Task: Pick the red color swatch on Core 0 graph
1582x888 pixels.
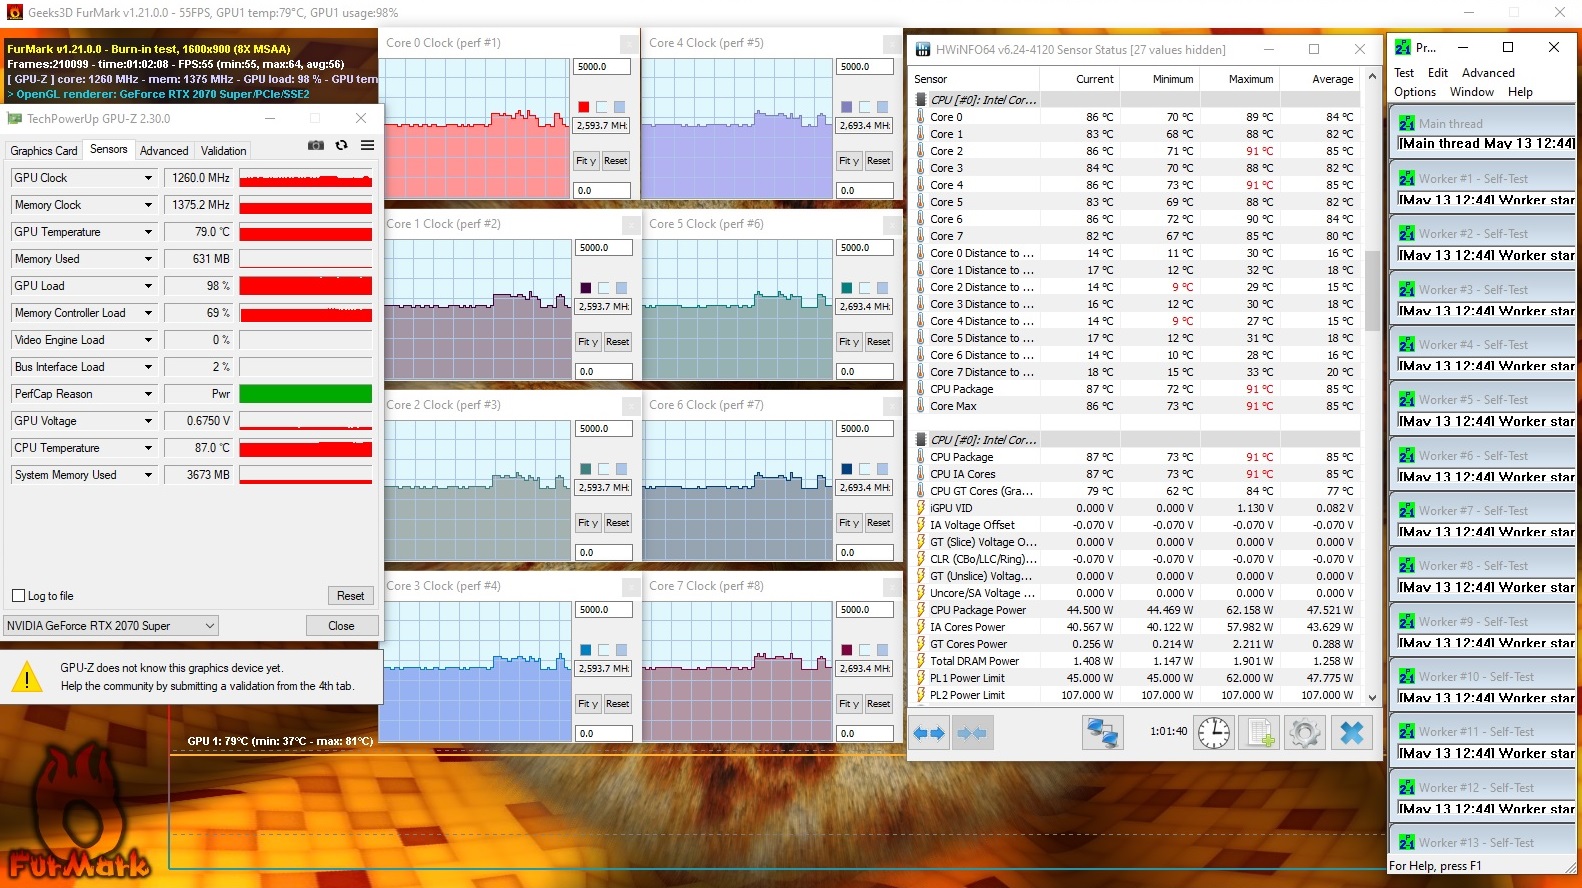Action: tap(583, 107)
